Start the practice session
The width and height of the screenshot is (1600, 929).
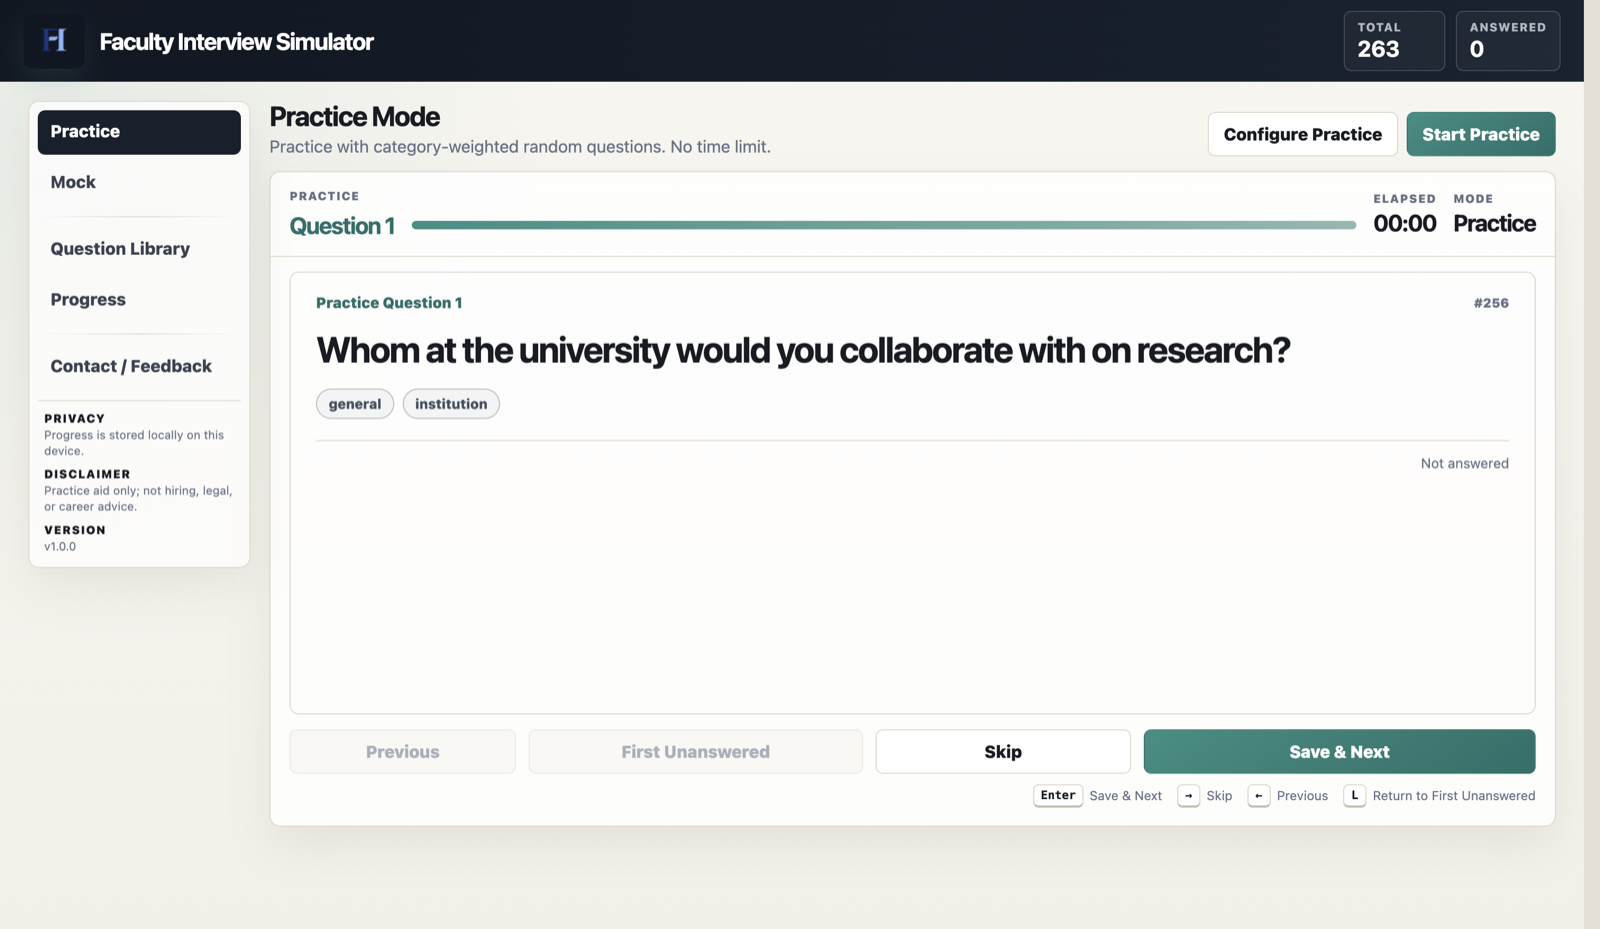[1480, 134]
